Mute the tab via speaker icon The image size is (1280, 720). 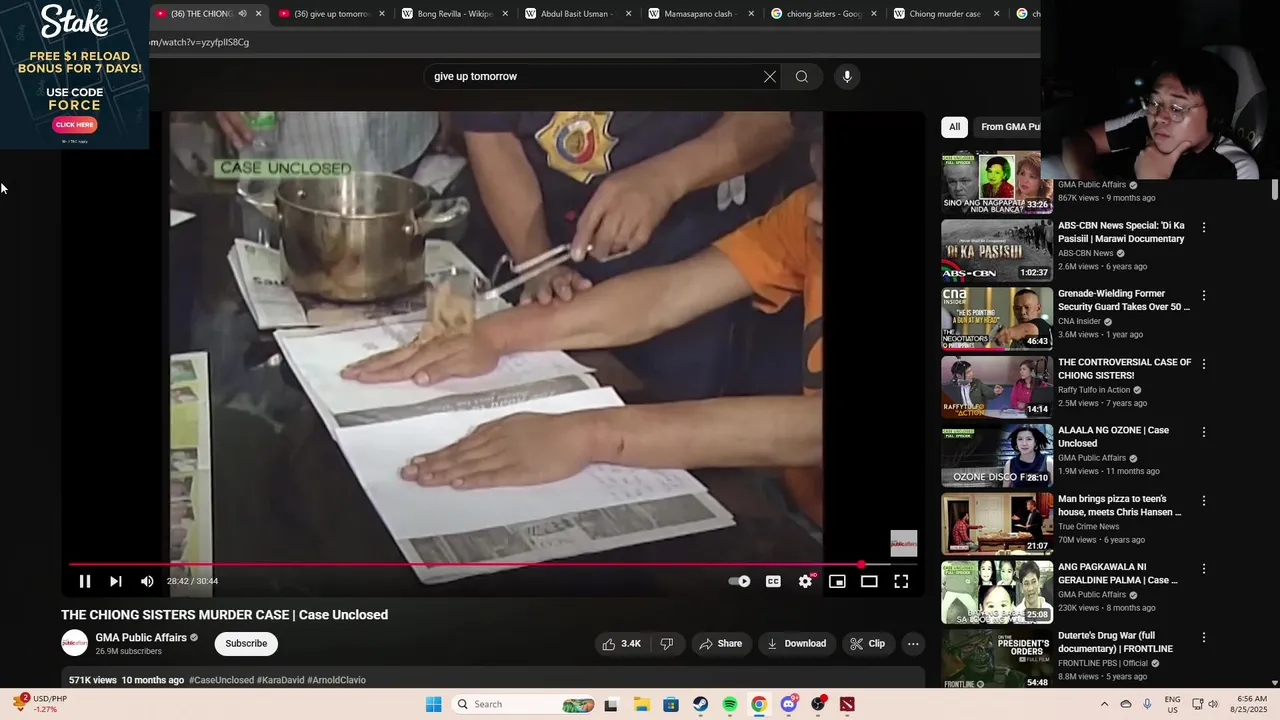242,14
